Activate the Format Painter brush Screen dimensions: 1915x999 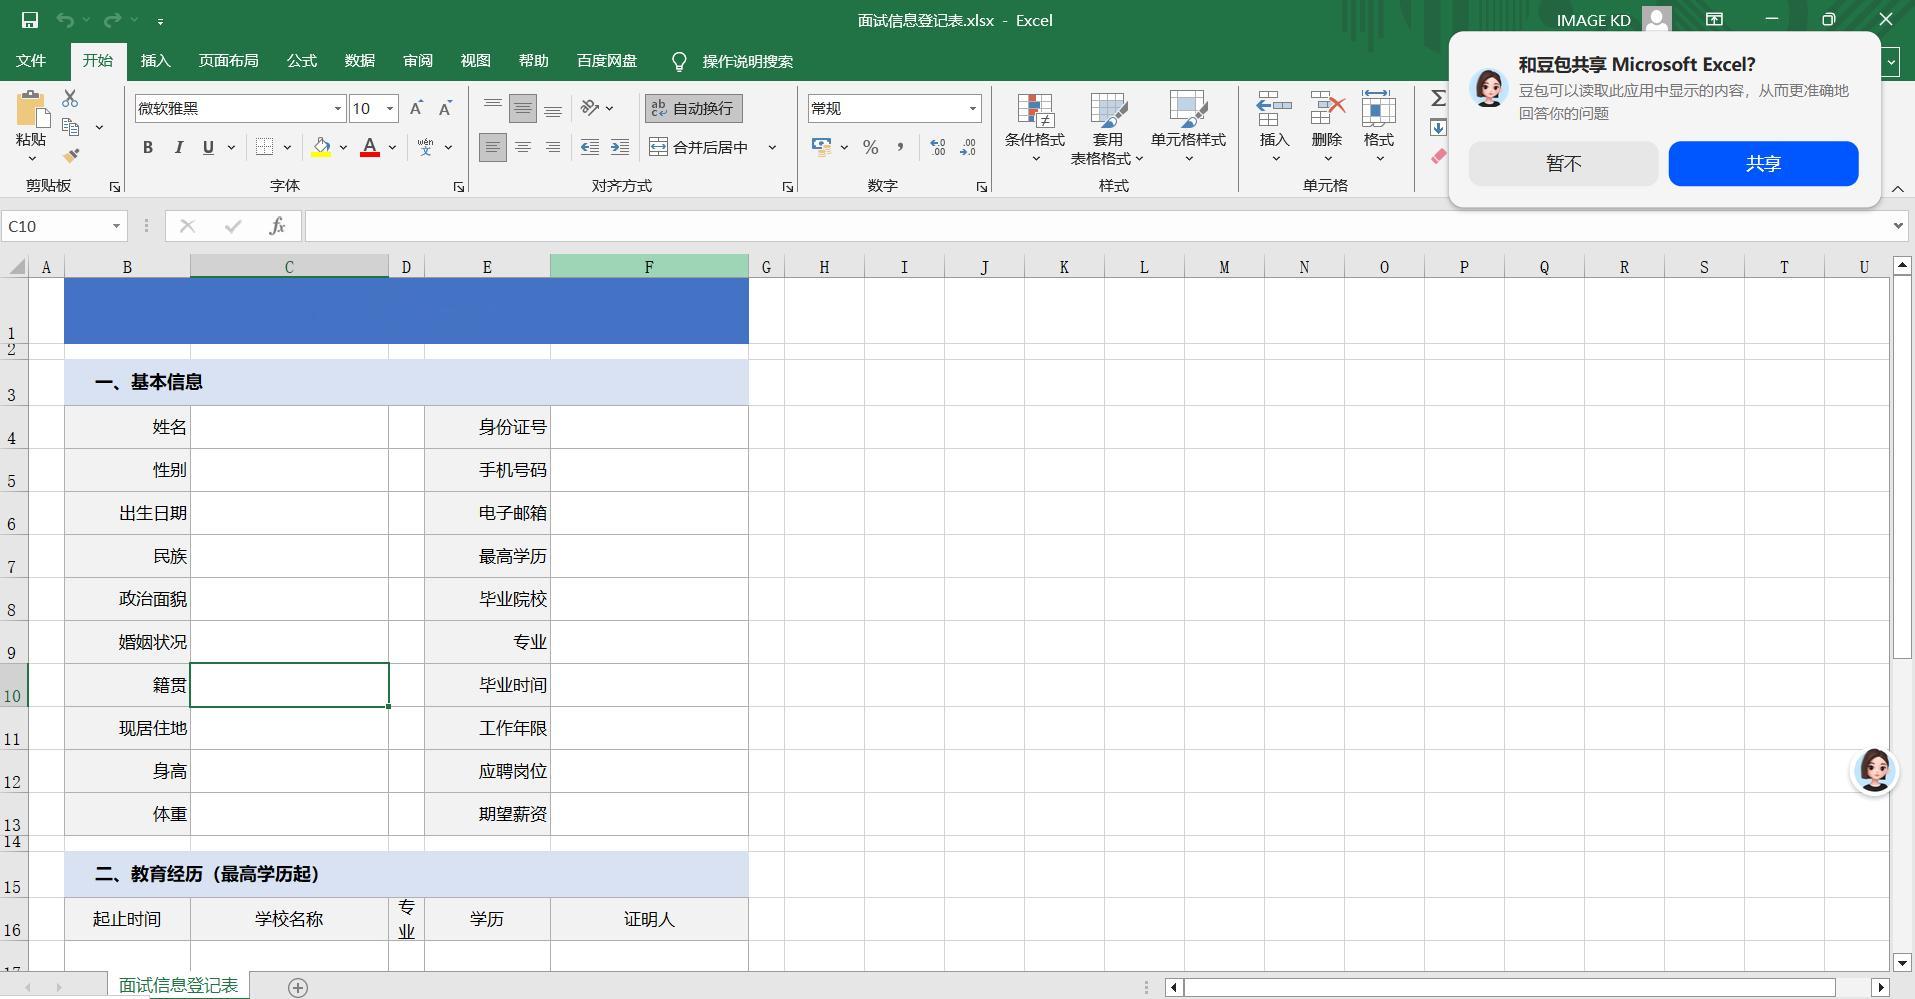point(70,156)
